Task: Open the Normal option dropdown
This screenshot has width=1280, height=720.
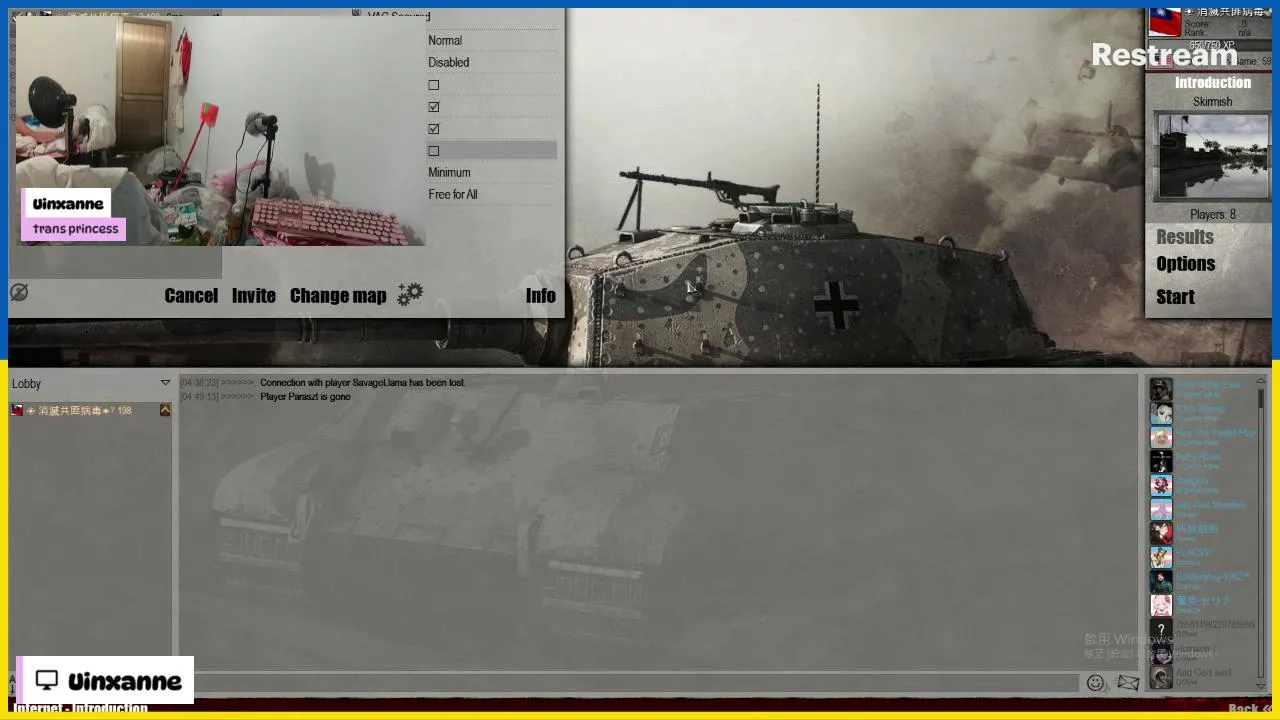Action: (492, 41)
